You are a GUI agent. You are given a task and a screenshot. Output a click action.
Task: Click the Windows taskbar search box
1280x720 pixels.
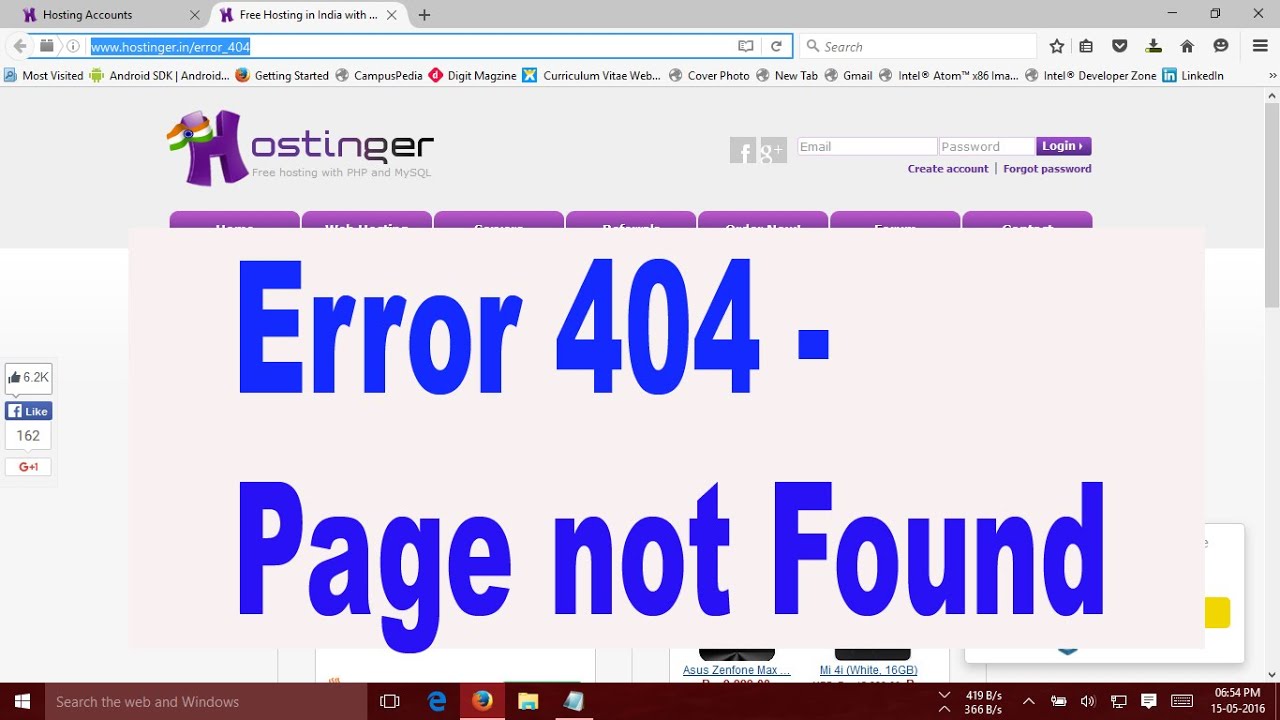pos(205,701)
